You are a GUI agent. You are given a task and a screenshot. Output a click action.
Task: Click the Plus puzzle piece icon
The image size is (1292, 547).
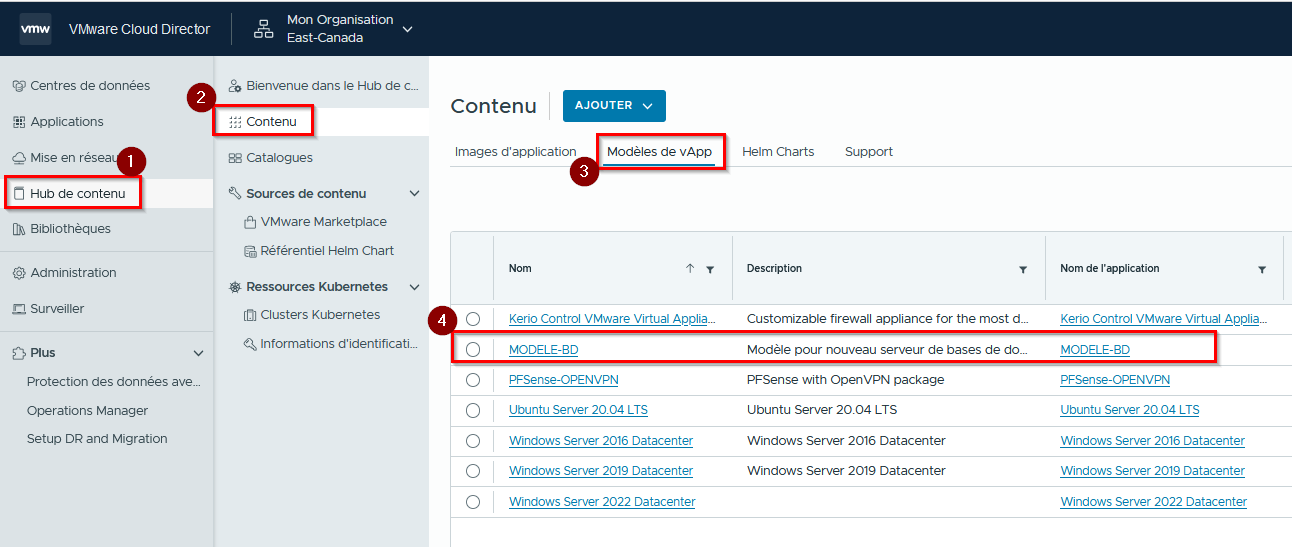point(19,353)
